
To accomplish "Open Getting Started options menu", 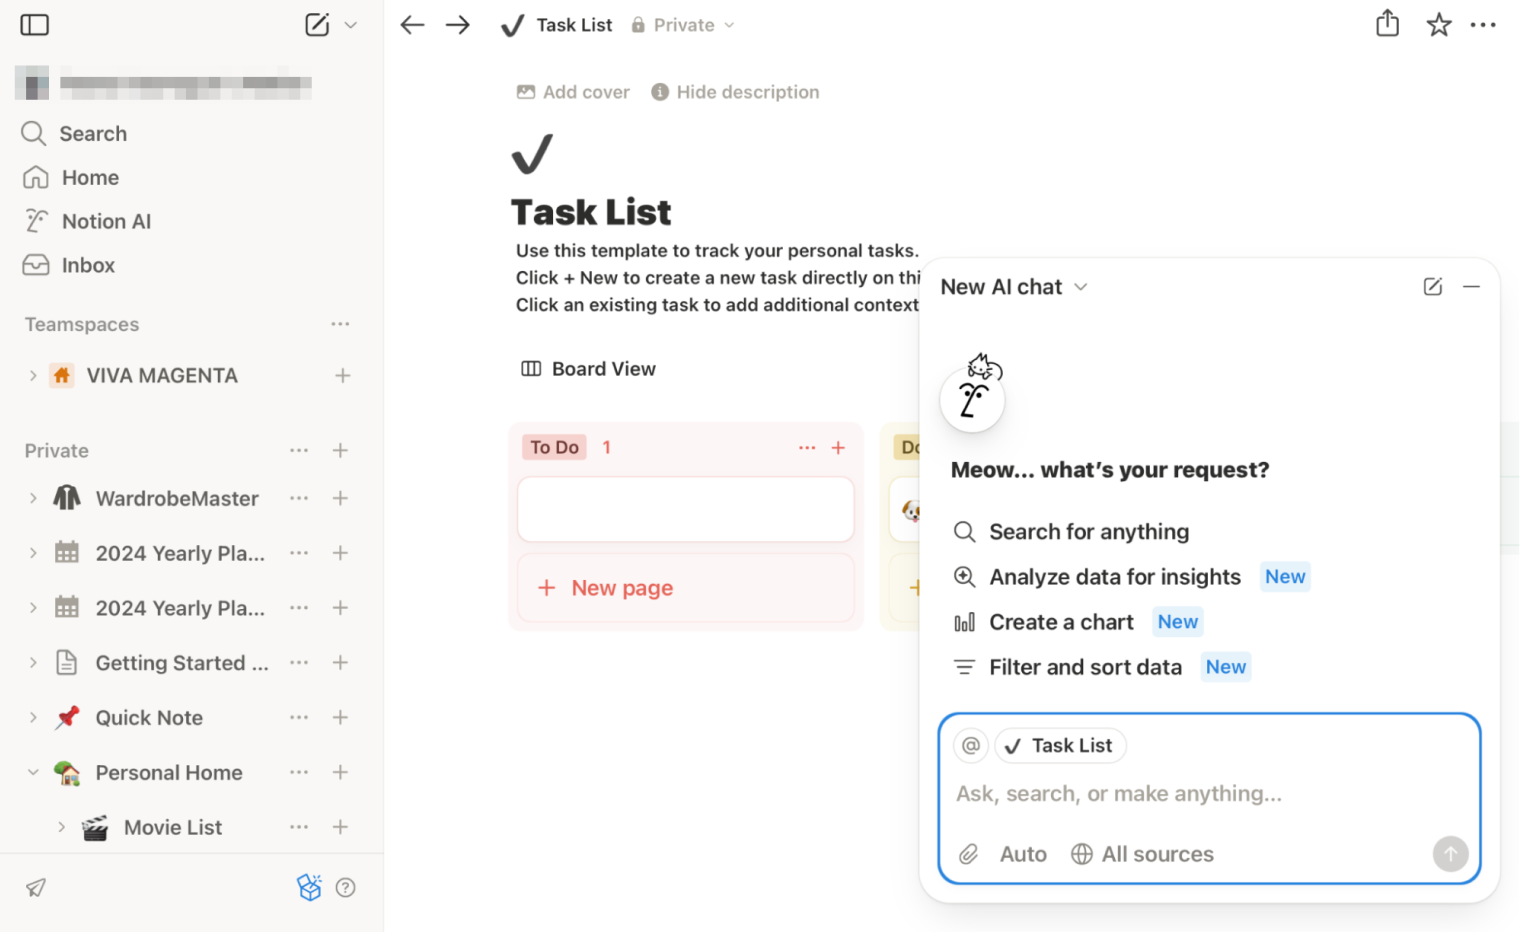I will click(x=299, y=663).
